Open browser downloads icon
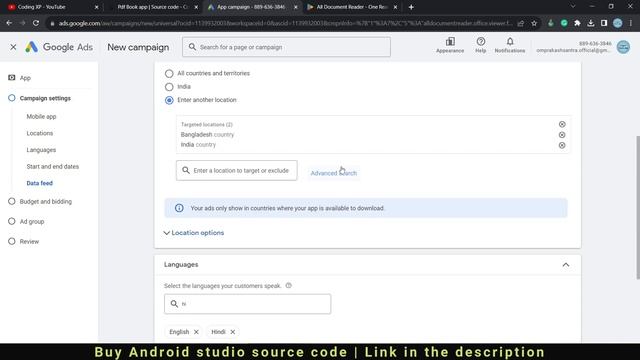 click(x=591, y=23)
